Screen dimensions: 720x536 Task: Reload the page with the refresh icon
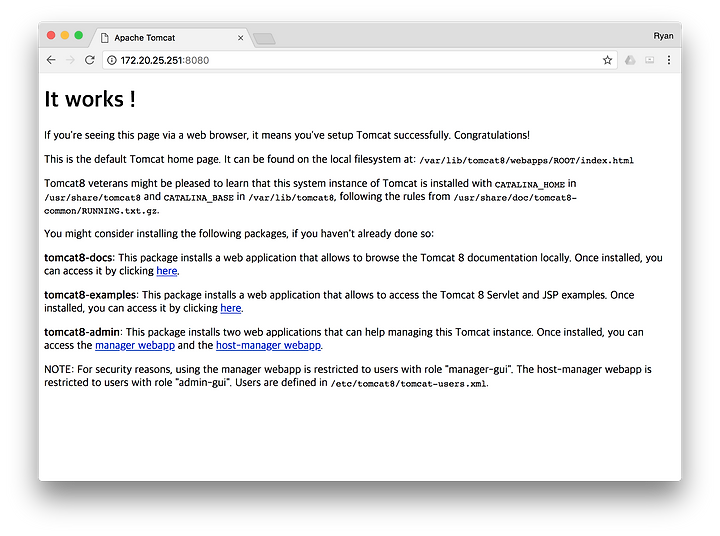(x=90, y=60)
